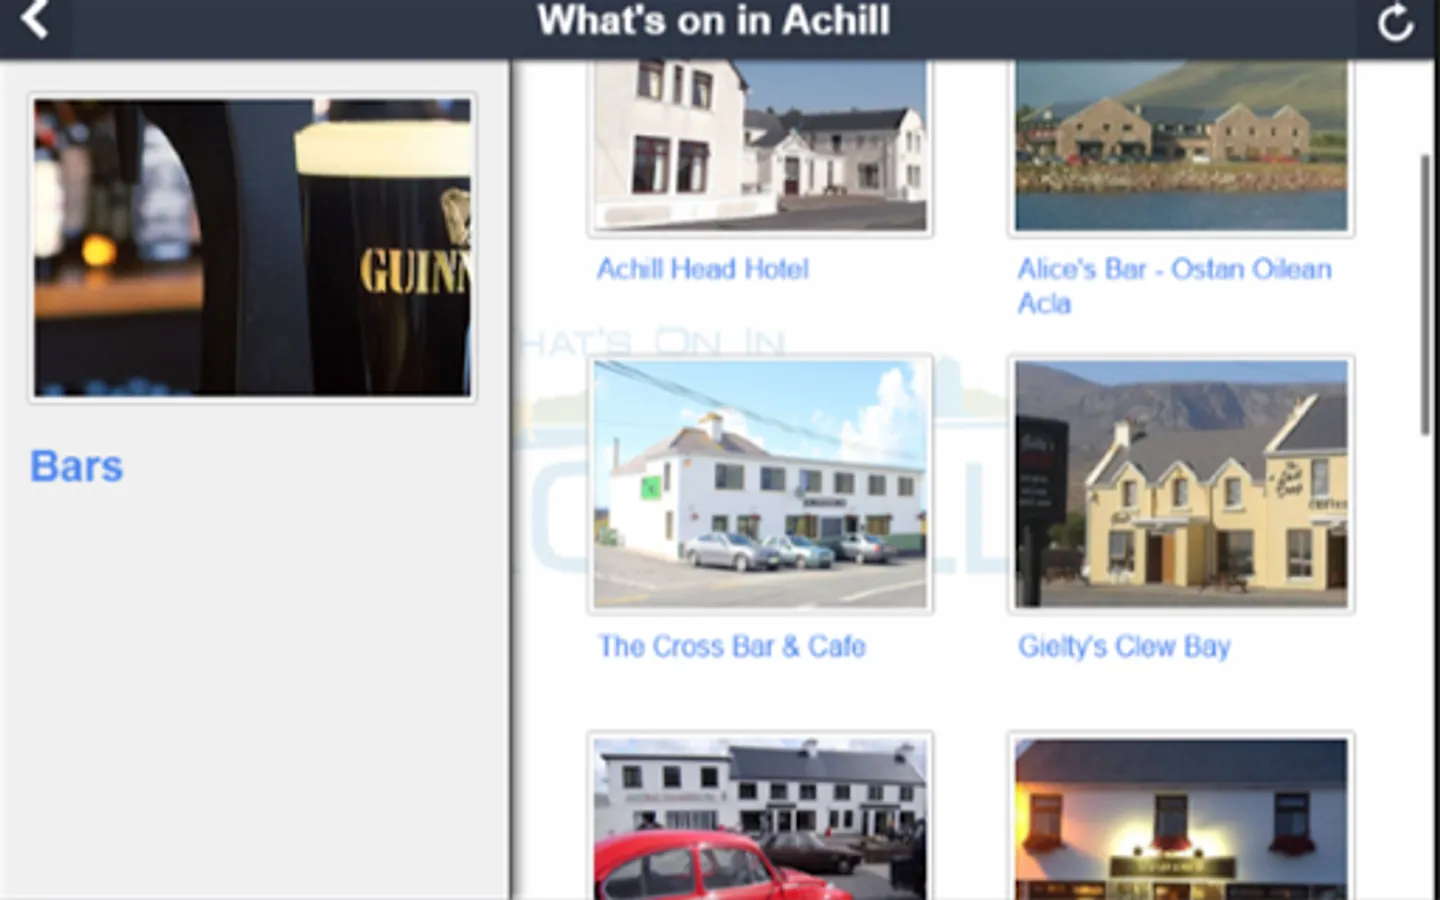Viewport: 1440px width, 900px height.
Task: Click the divider between the two panels
Action: point(511,480)
